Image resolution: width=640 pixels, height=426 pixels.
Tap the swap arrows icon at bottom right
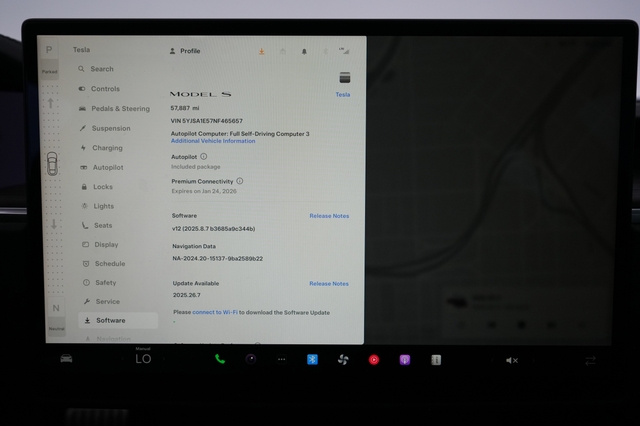coord(590,361)
